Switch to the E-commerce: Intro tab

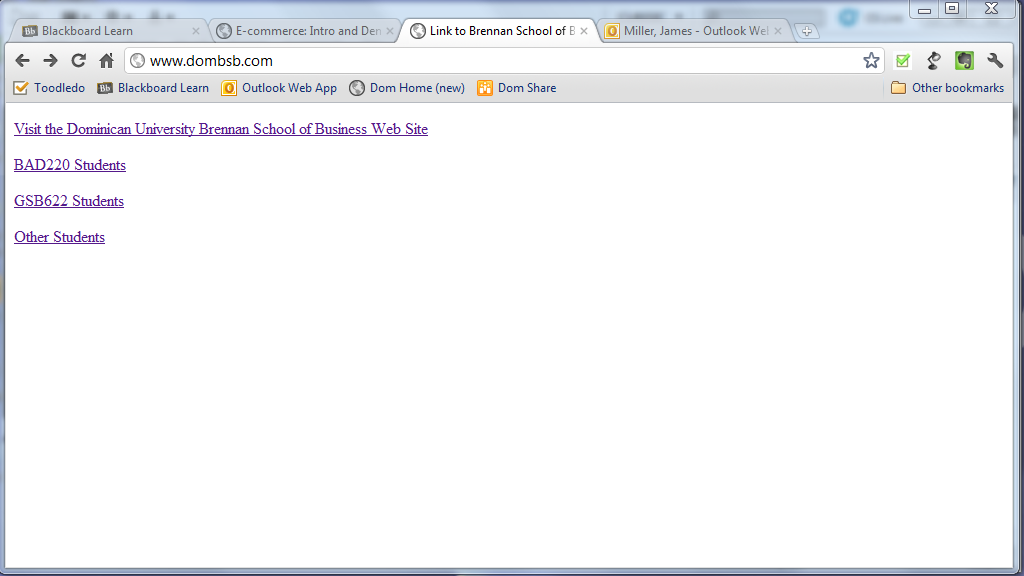coord(300,31)
